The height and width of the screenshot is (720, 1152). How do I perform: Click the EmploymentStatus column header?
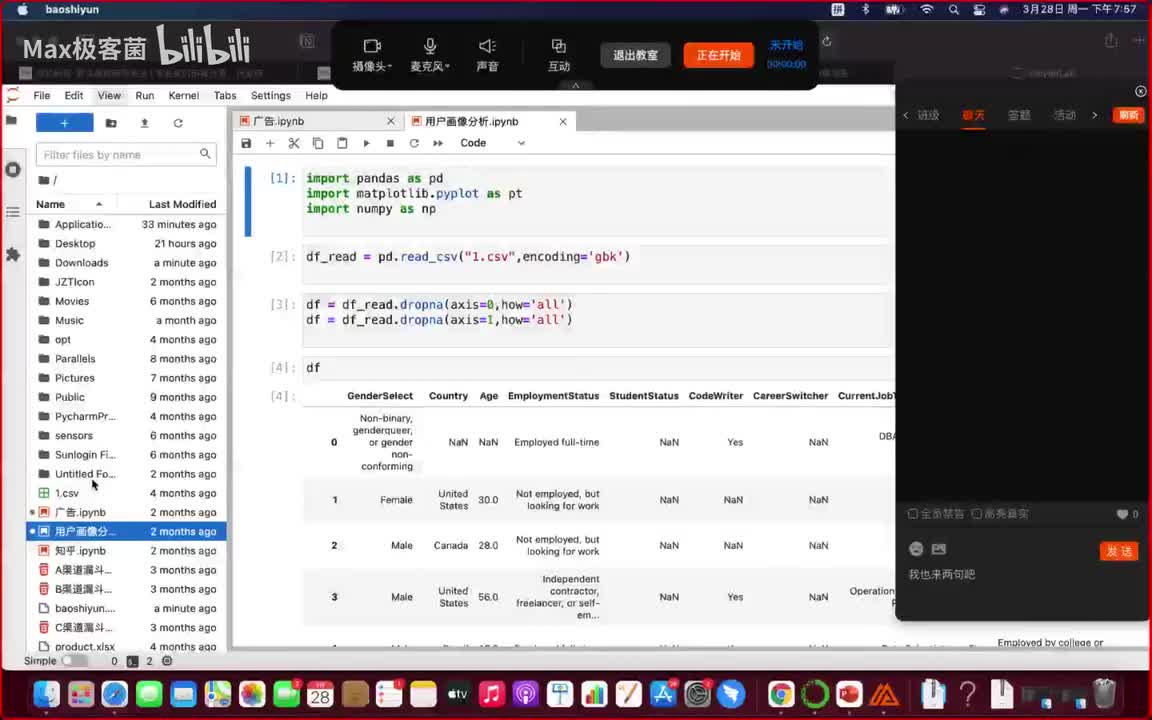[553, 396]
